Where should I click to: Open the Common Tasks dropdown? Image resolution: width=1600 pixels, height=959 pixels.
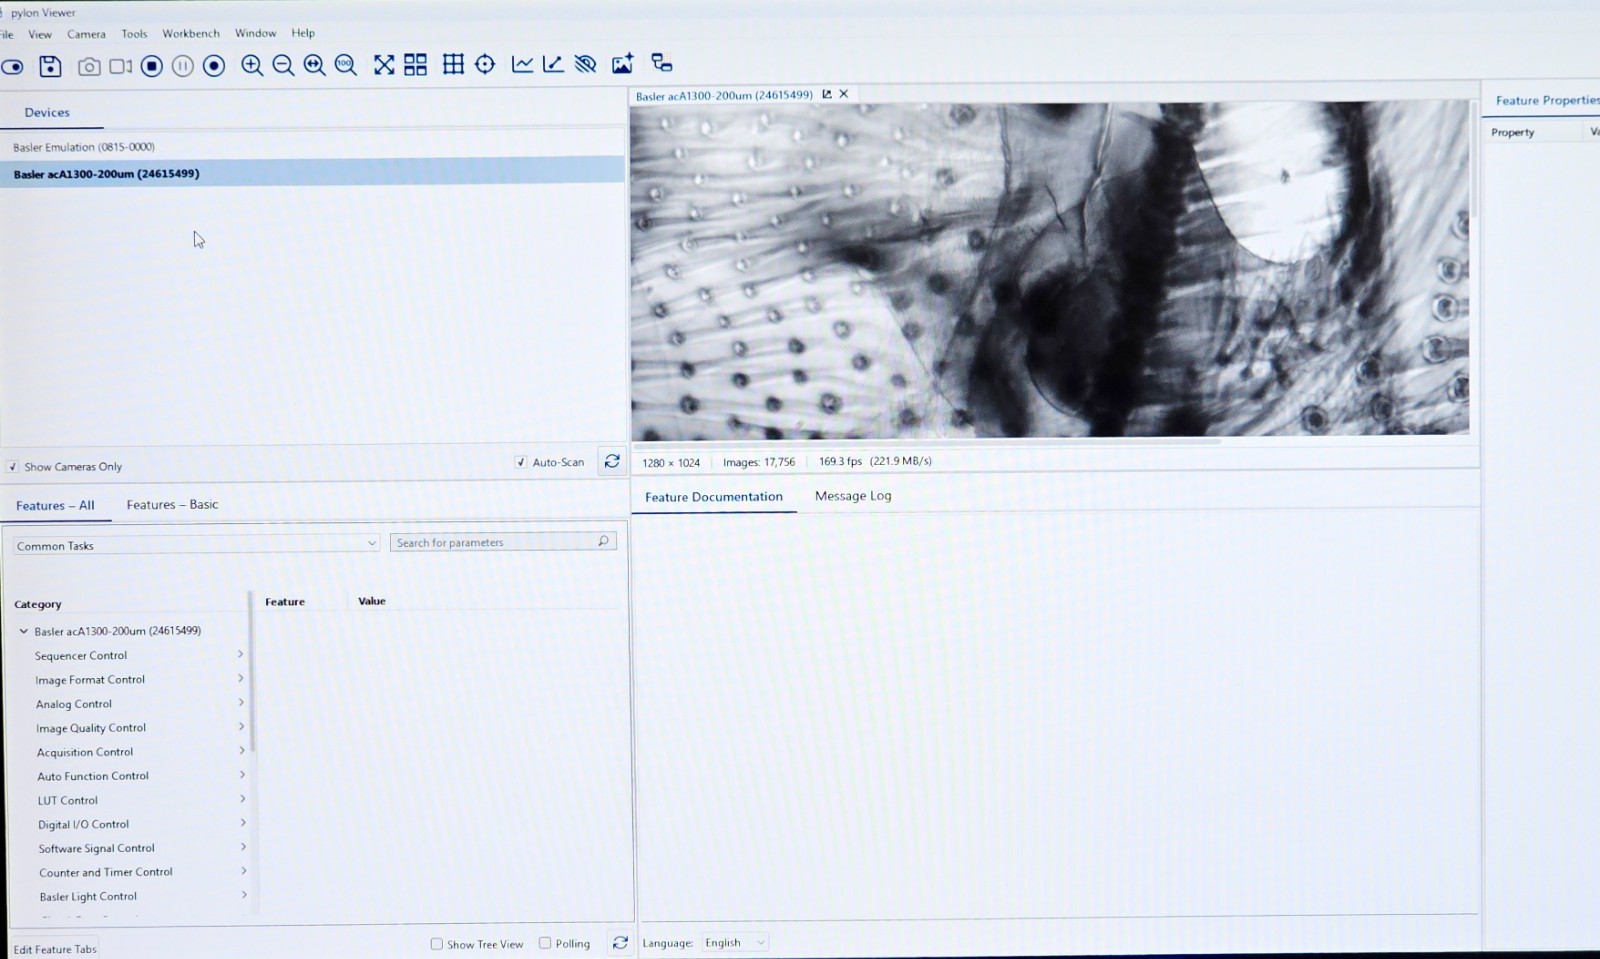tap(196, 544)
